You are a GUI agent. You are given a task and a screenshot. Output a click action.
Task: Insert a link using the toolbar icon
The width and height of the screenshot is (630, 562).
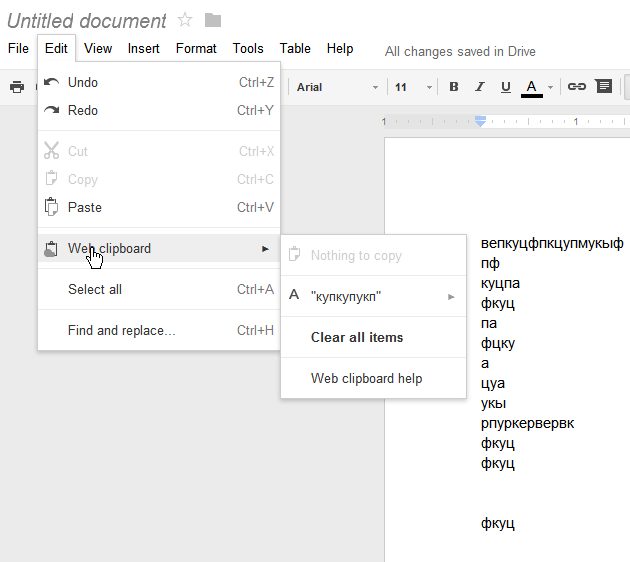[x=577, y=87]
